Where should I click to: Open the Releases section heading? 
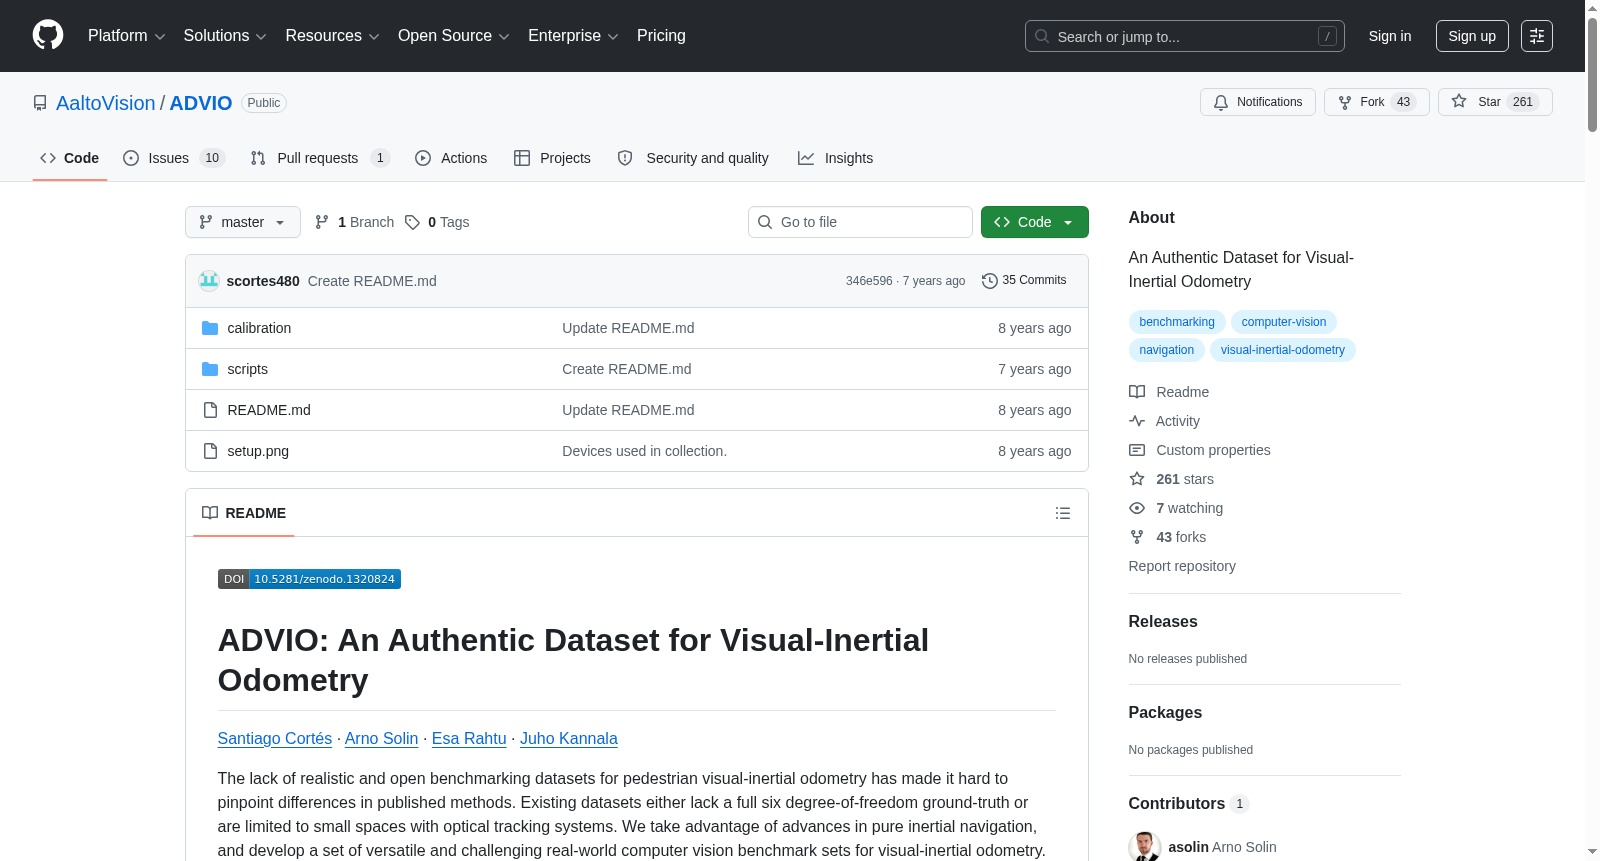1163,622
